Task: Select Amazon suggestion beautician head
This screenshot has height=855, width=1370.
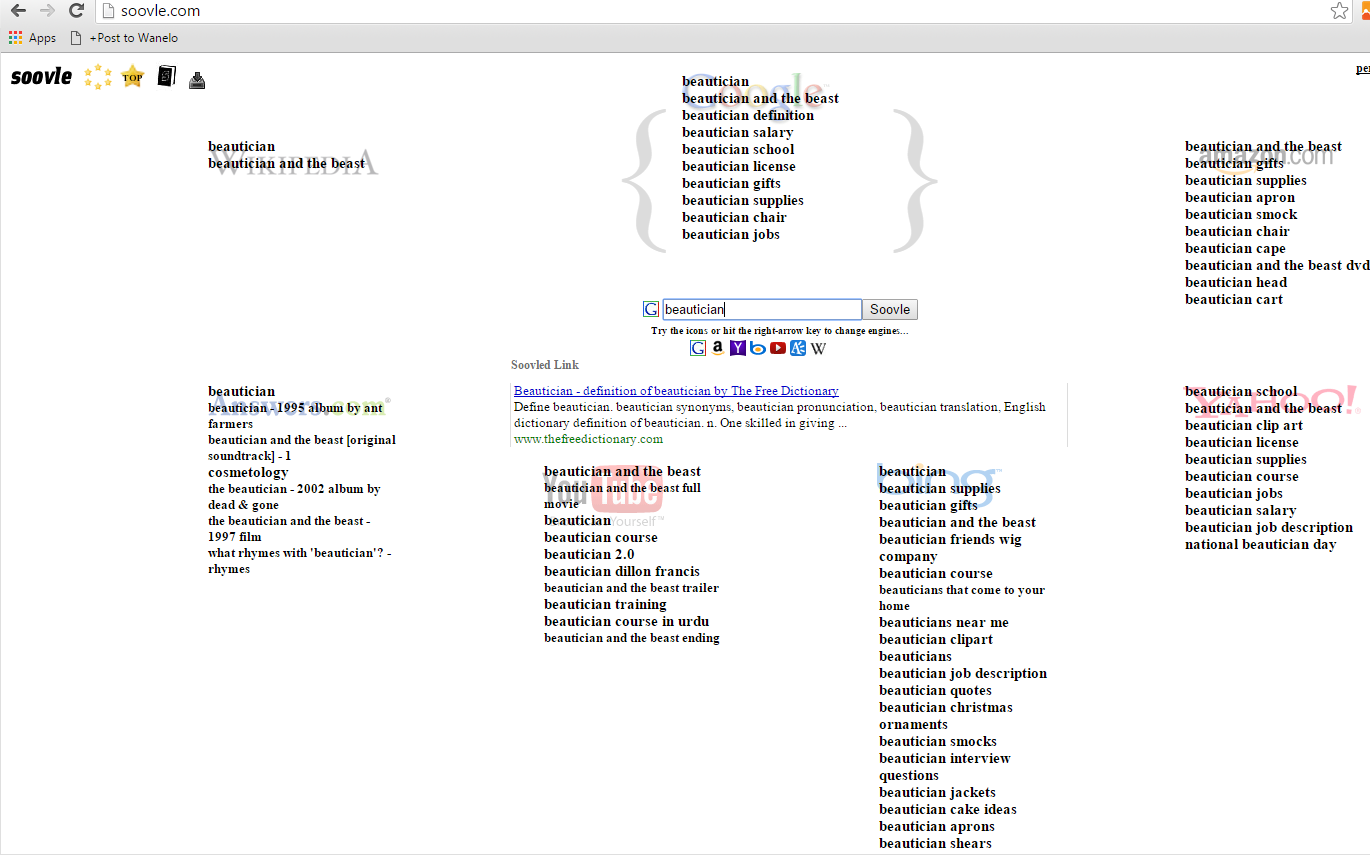Action: pyautogui.click(x=1236, y=282)
